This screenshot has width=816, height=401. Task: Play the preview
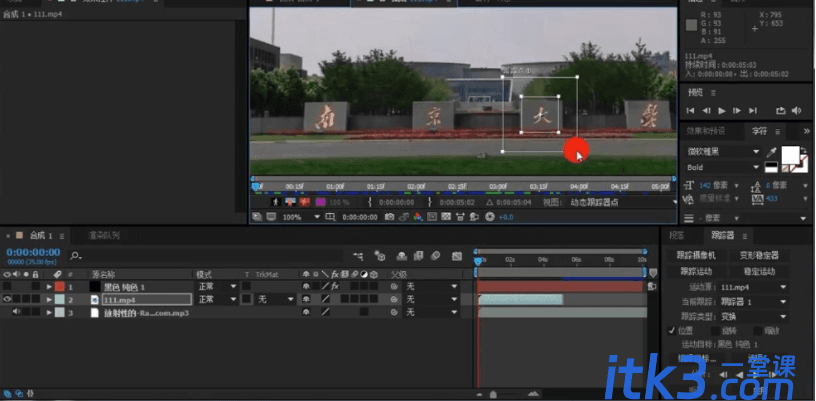click(x=722, y=111)
